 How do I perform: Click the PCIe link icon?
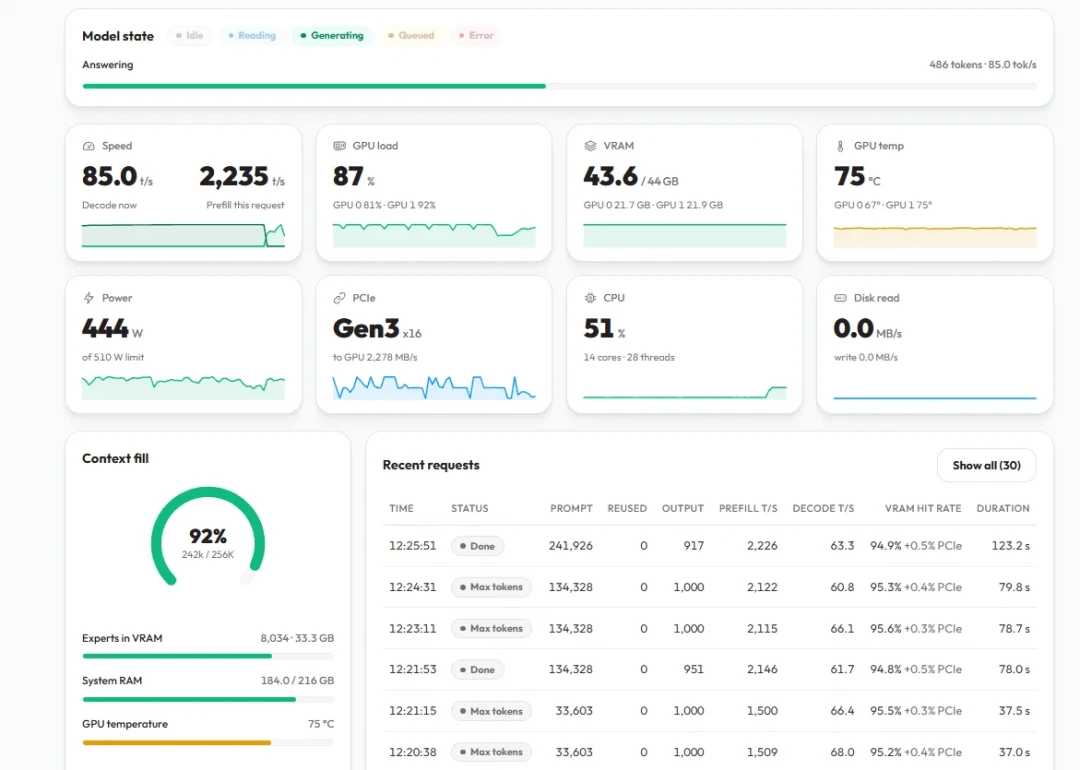(x=339, y=298)
